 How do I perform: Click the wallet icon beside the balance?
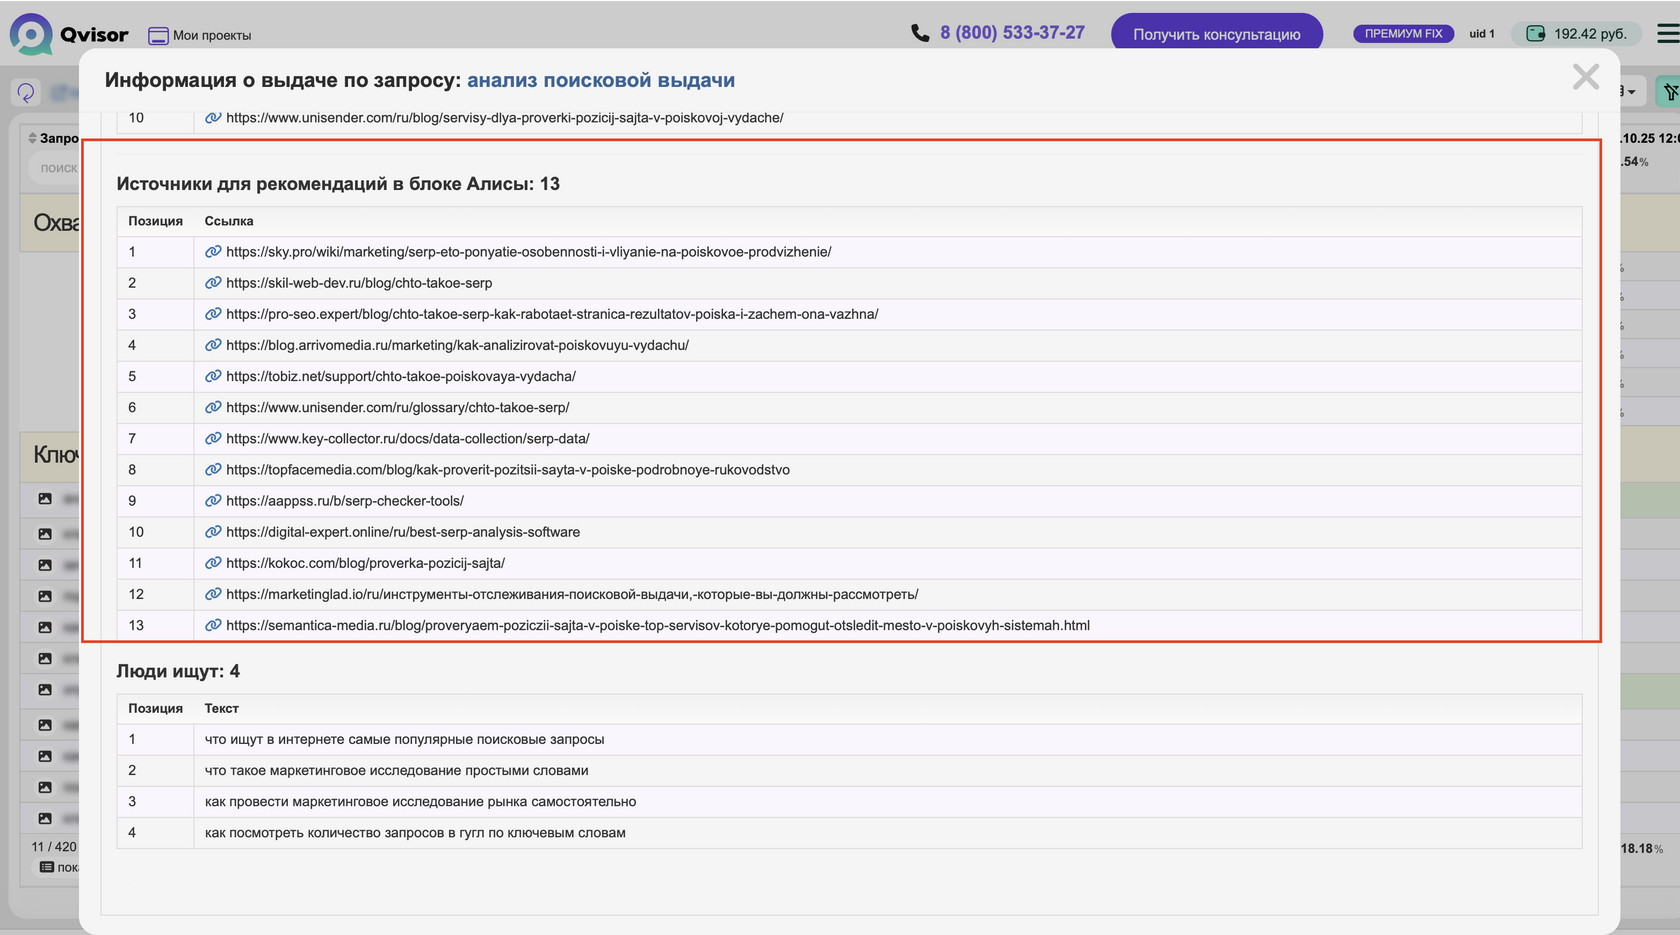coord(1535,34)
